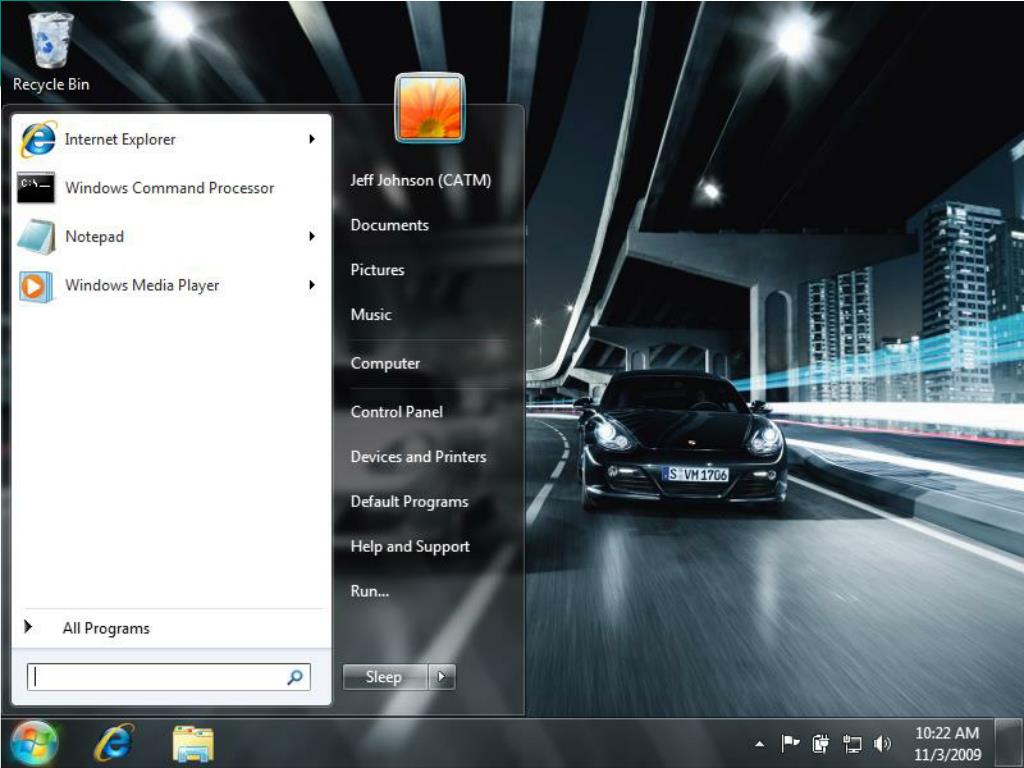Focus the Start menu search box

point(168,677)
